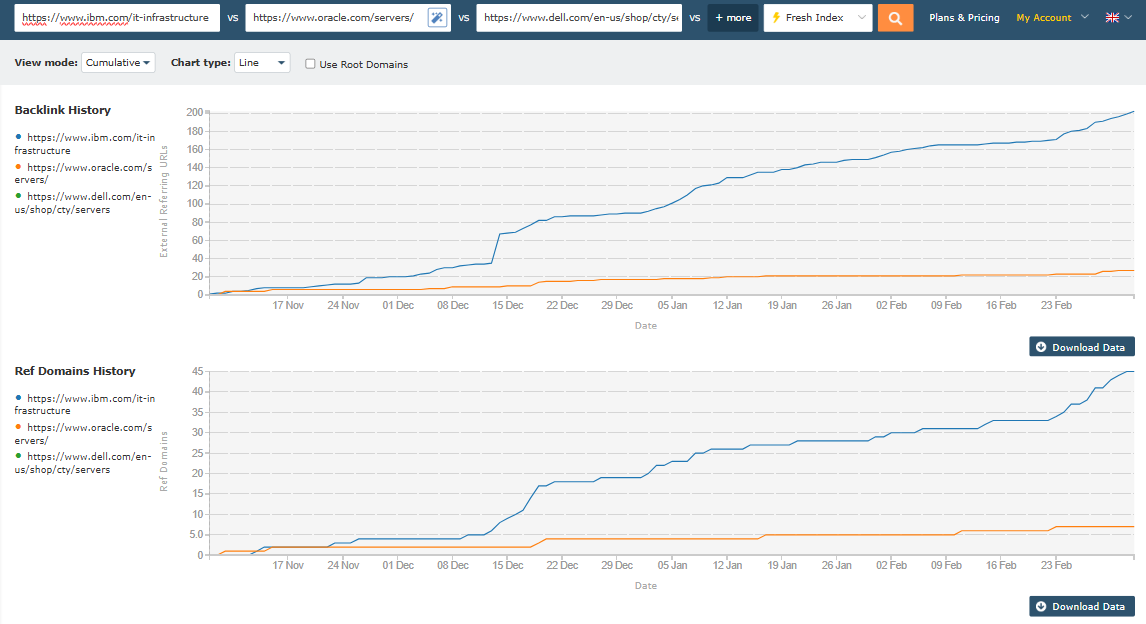
Task: Click the + more button to add a URL
Action: (x=732, y=17)
